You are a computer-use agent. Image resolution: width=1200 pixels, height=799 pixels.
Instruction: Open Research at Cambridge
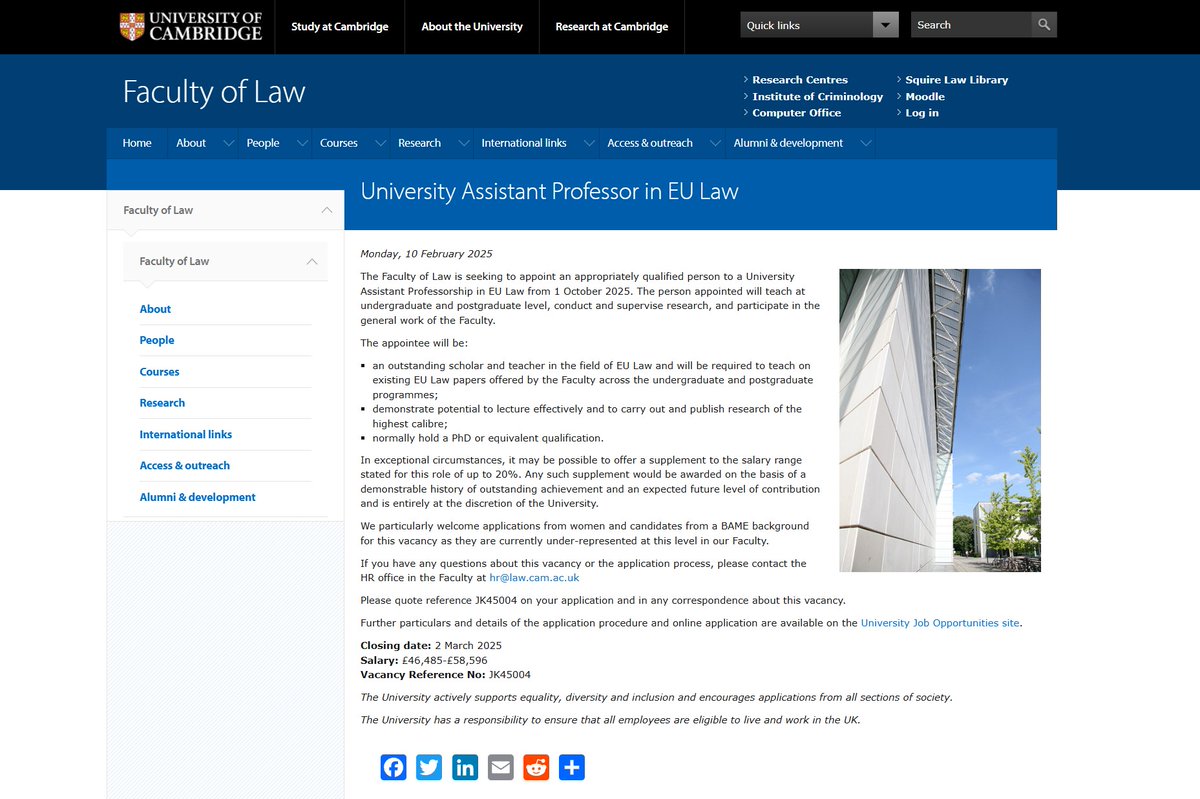pos(612,27)
